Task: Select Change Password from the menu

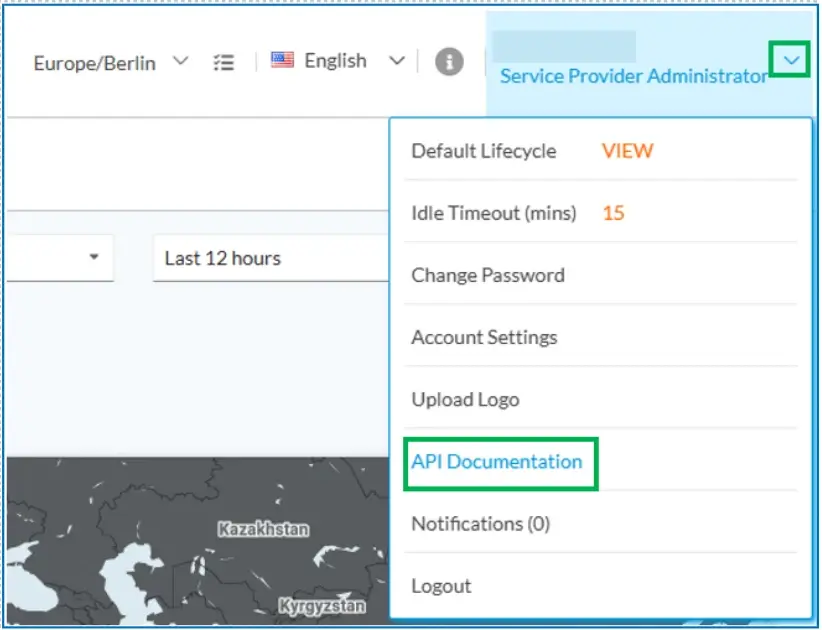Action: 488,275
